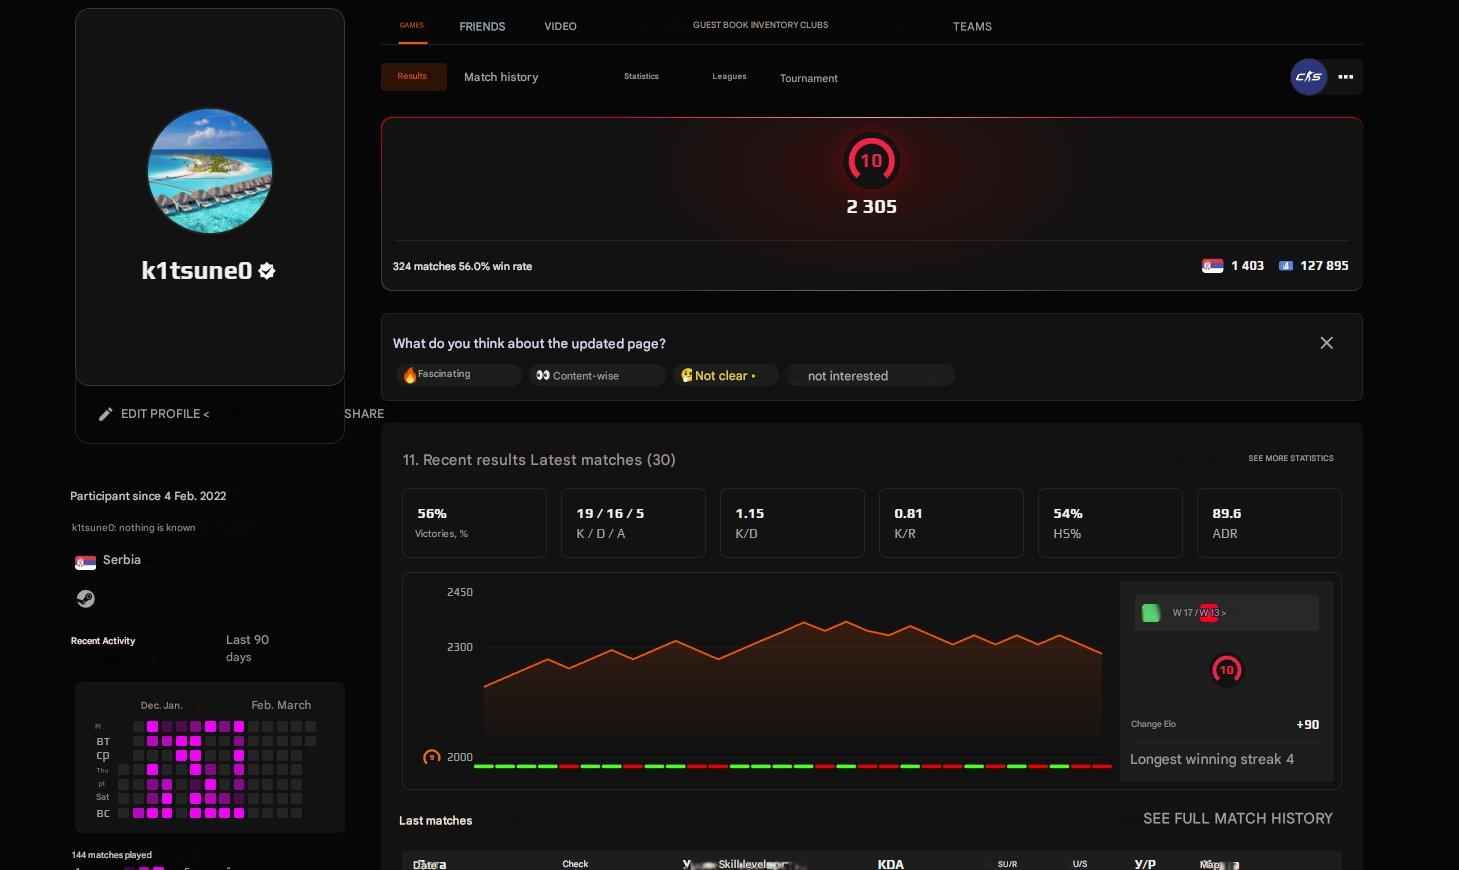Select the Fascinating feedback chip
This screenshot has width=1459, height=870.
pos(457,375)
